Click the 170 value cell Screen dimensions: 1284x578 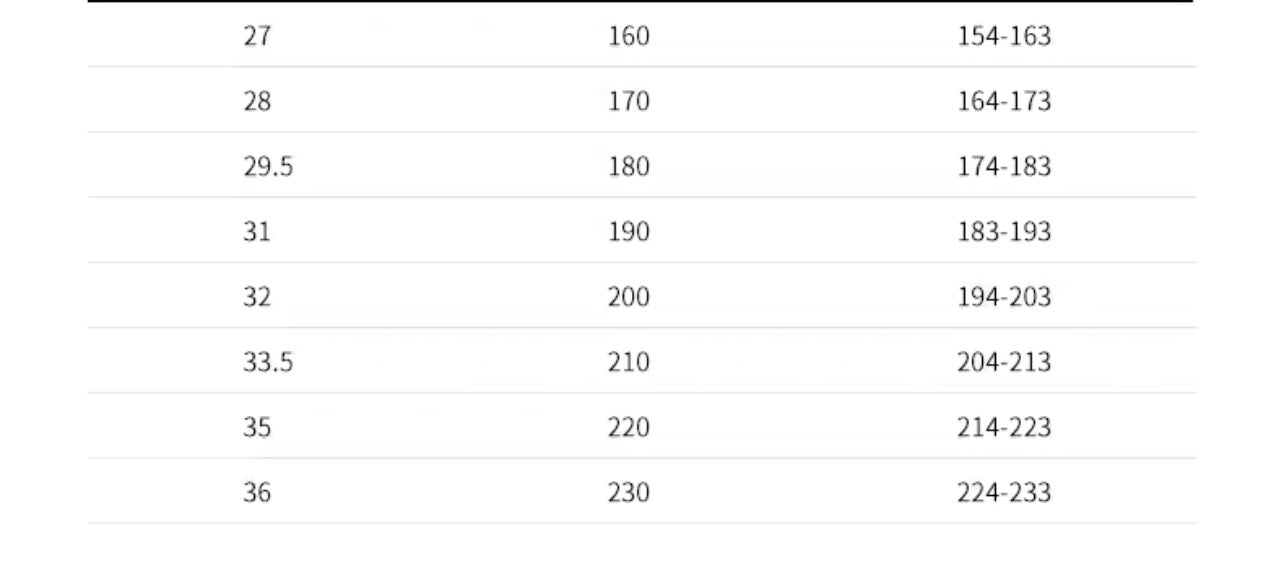point(628,101)
